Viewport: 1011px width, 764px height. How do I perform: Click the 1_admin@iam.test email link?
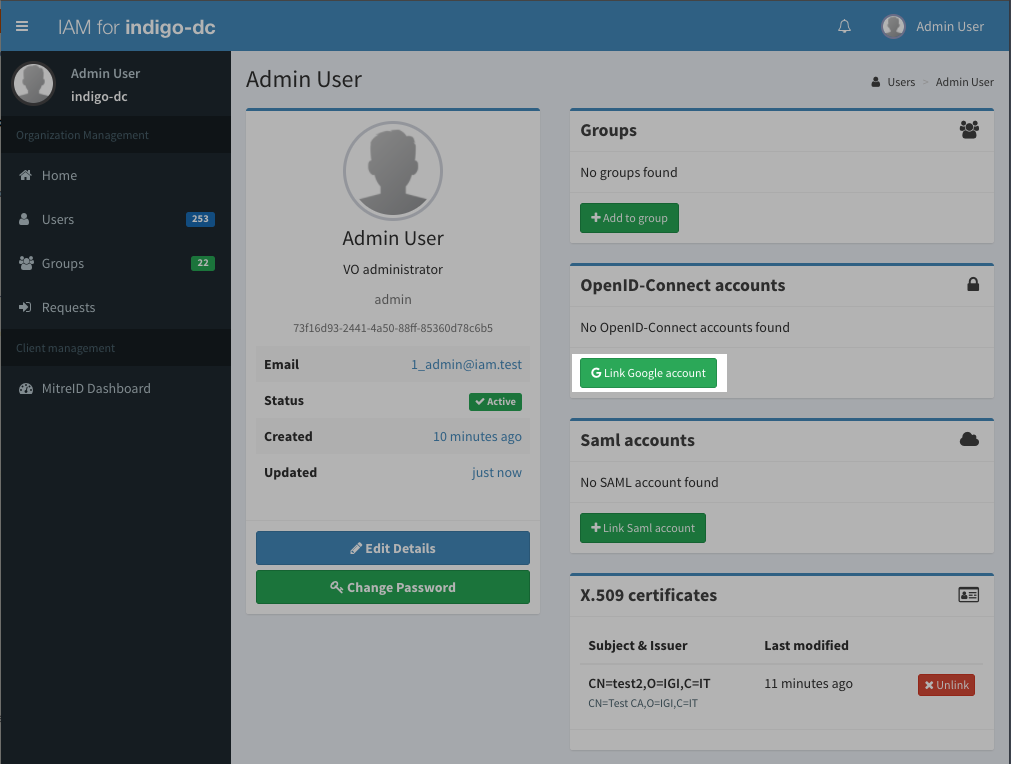466,365
